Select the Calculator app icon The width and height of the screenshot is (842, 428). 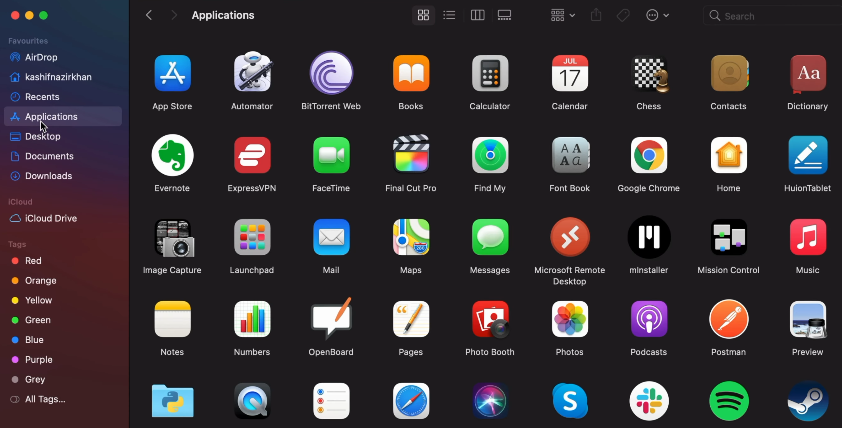(490, 73)
